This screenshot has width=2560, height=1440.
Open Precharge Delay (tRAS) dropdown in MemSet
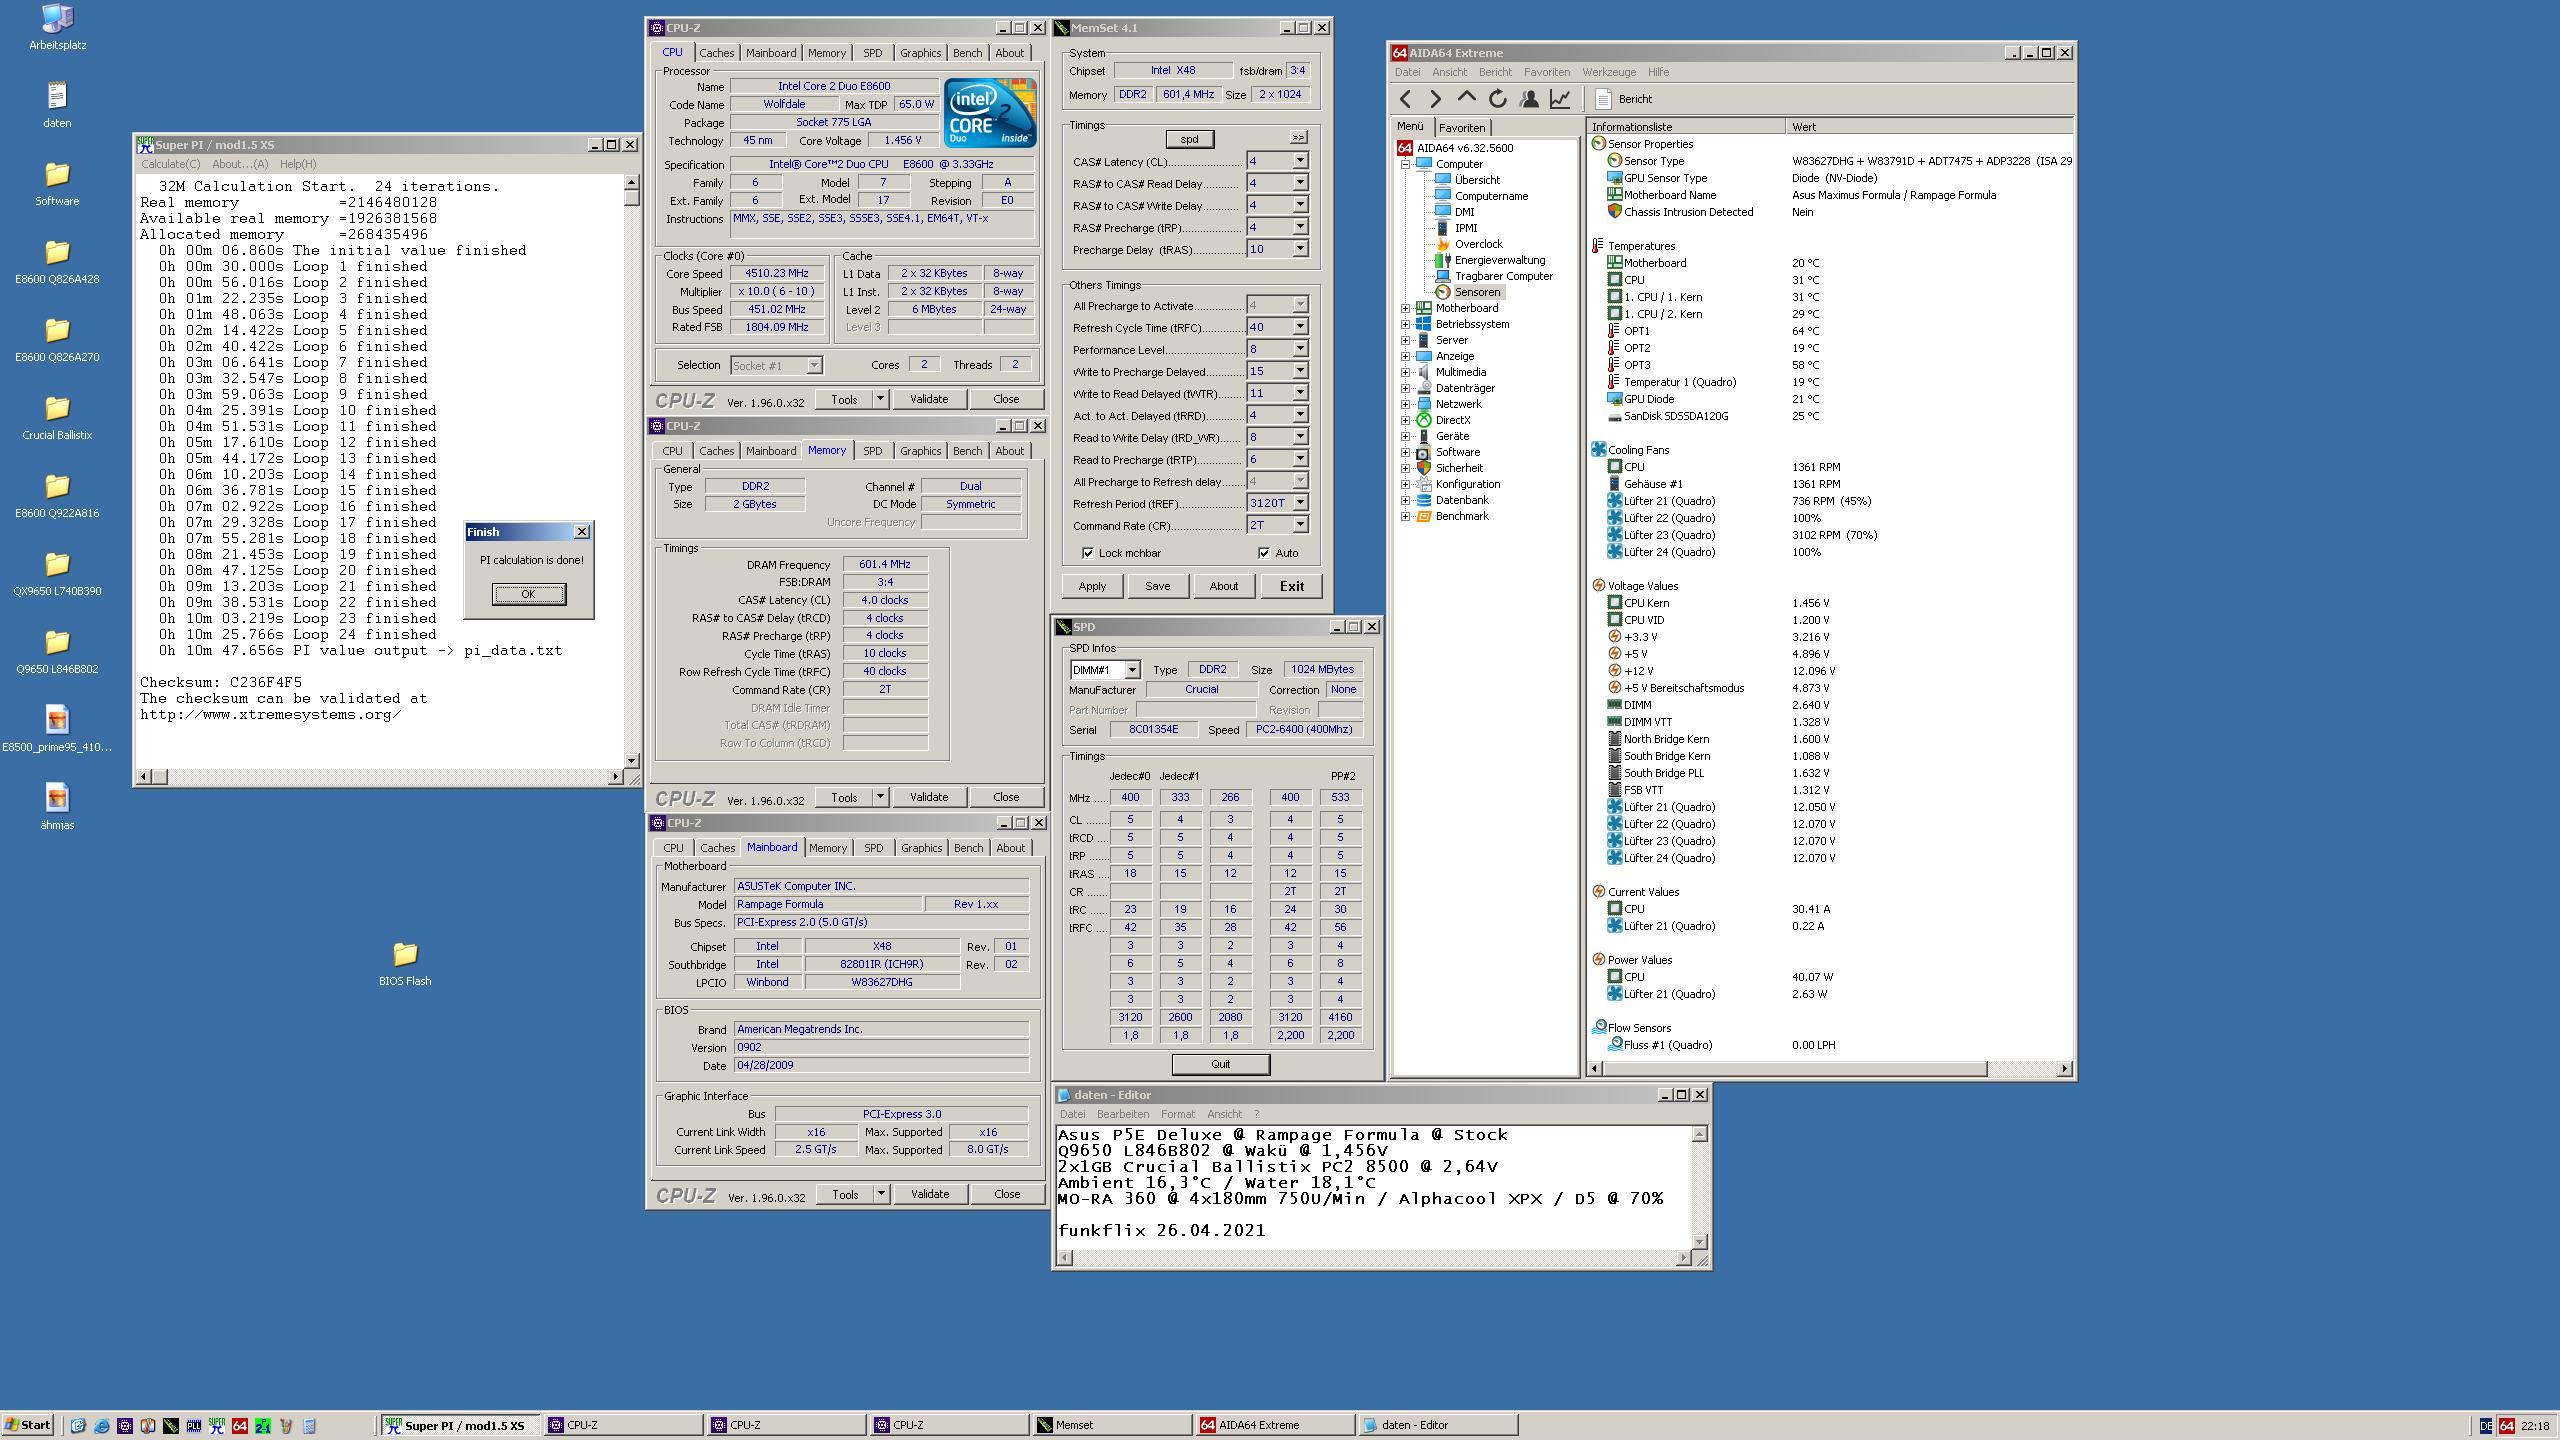coord(1300,249)
